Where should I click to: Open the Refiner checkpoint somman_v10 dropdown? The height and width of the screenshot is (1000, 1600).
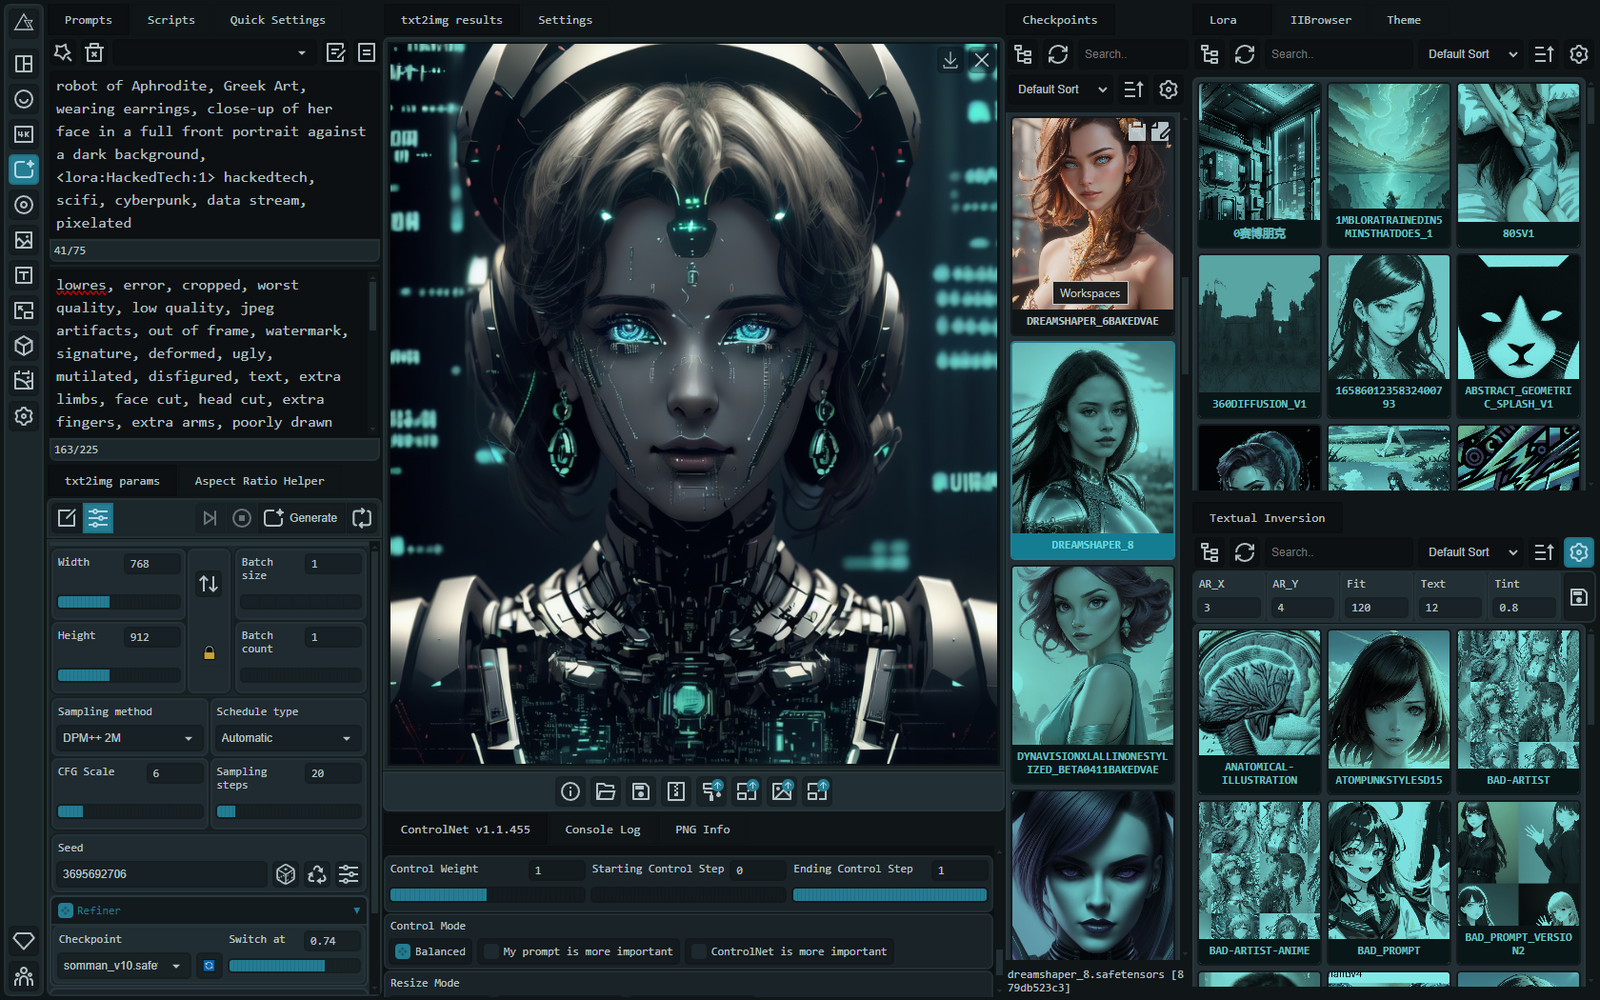click(x=123, y=966)
